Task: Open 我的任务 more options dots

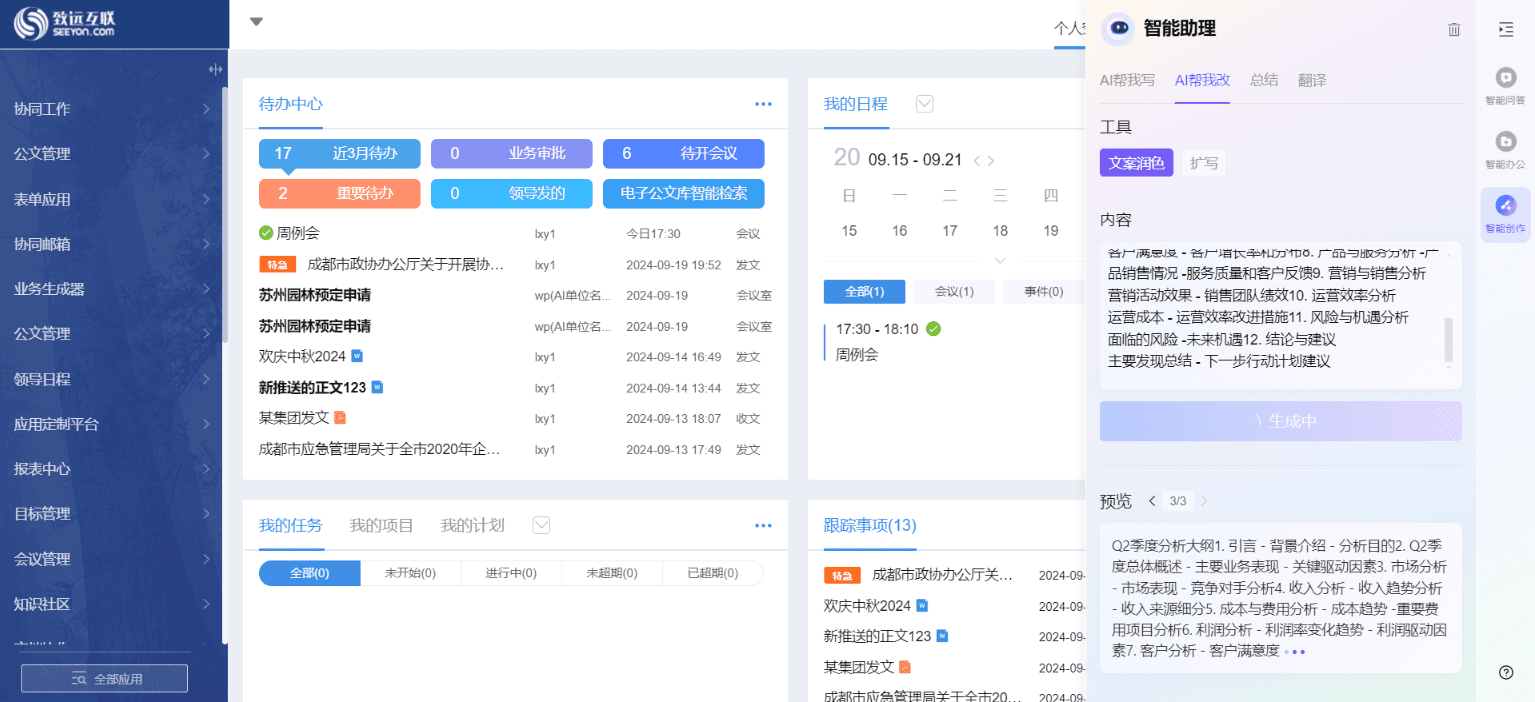Action: click(x=763, y=526)
